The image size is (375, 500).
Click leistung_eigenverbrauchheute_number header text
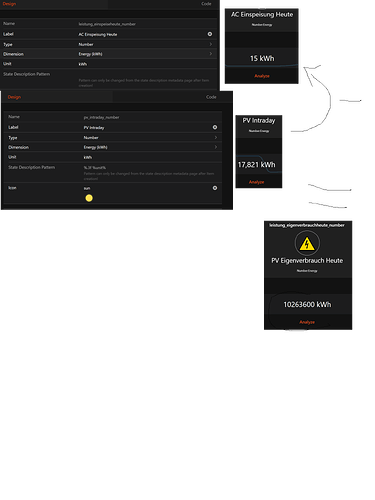[307, 225]
